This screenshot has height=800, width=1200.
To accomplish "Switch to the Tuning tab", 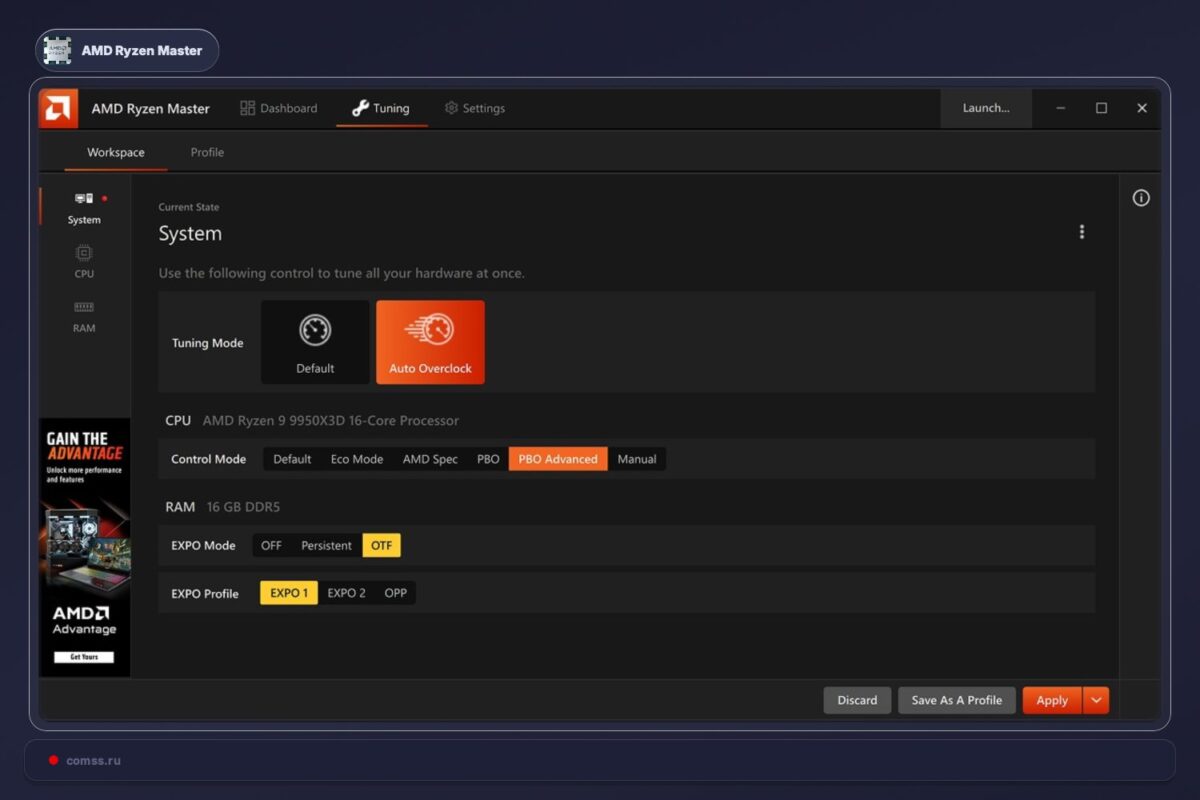I will pyautogui.click(x=381, y=108).
